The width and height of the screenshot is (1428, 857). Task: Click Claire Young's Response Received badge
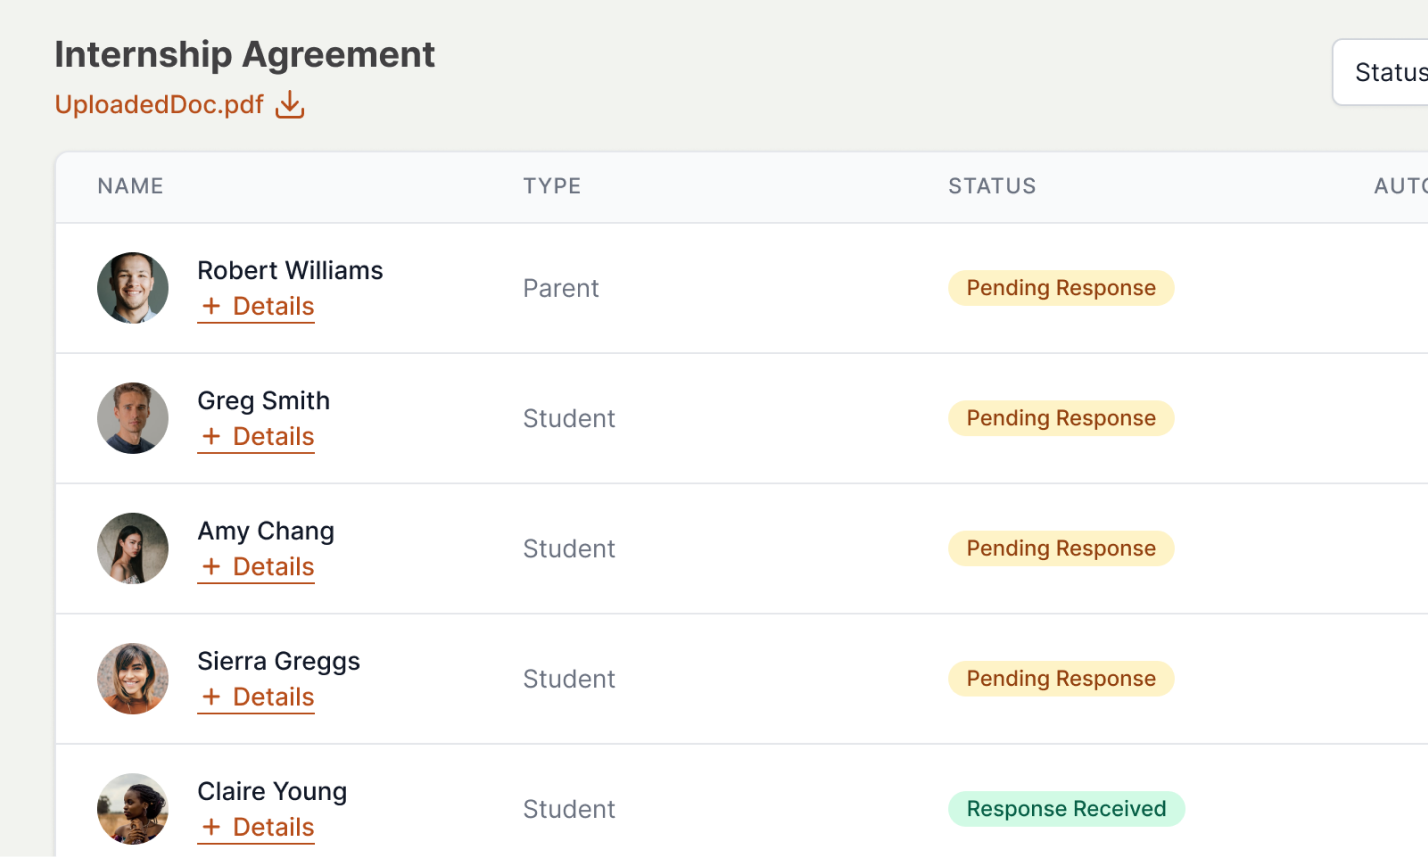click(x=1066, y=809)
